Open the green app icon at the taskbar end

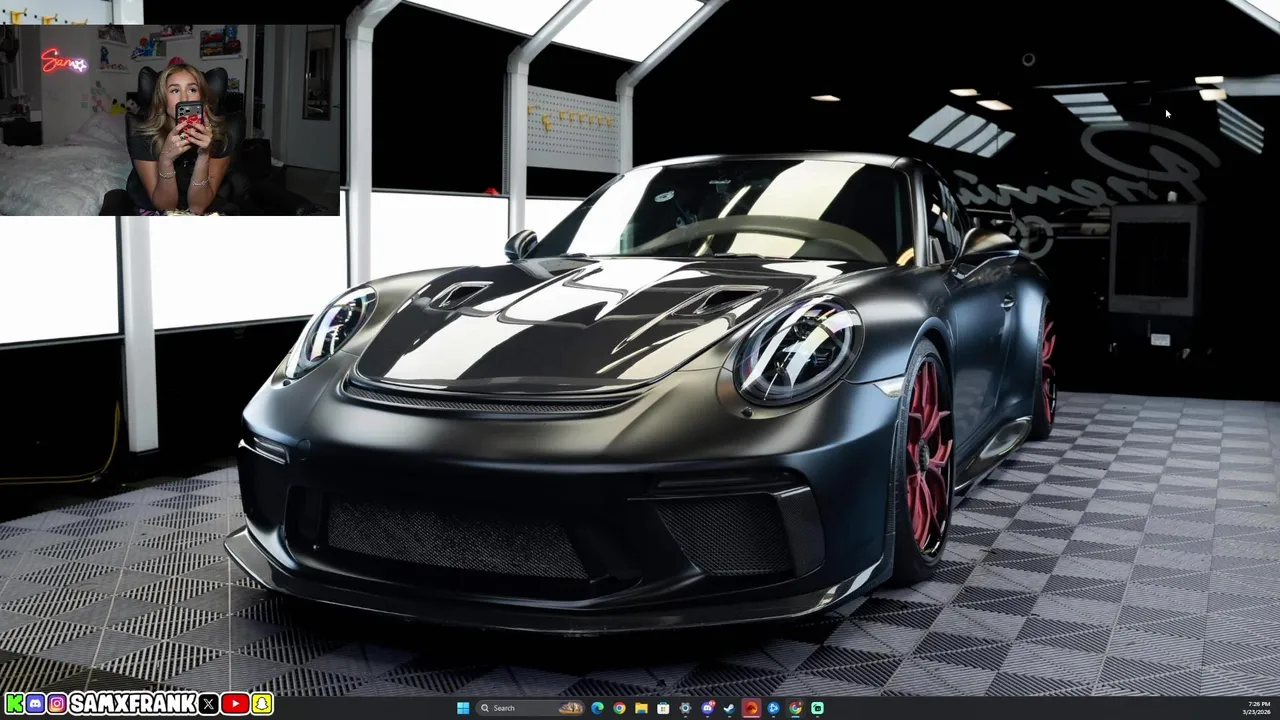(x=817, y=708)
